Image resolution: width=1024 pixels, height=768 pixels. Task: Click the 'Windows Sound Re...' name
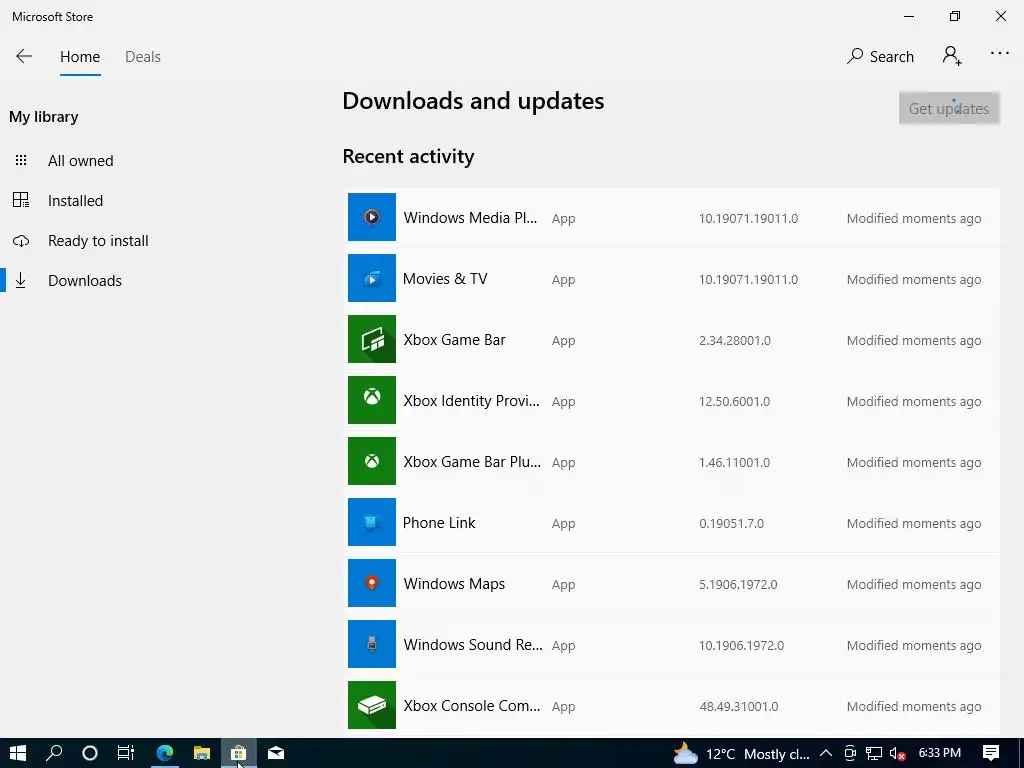pyautogui.click(x=473, y=645)
